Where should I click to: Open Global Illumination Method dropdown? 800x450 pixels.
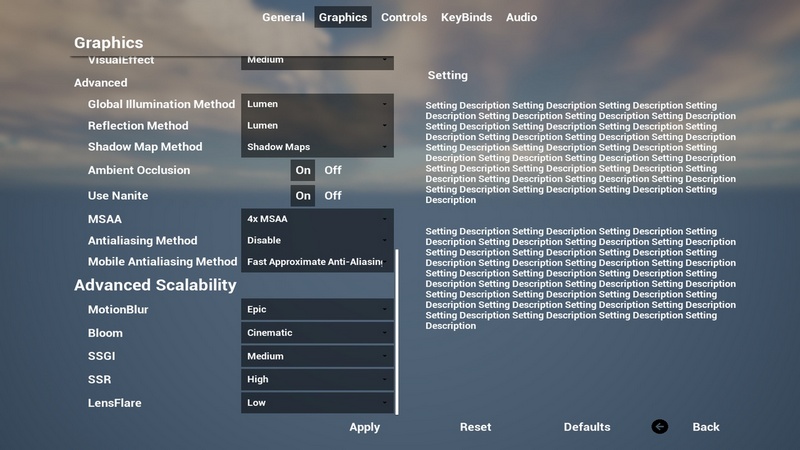(318, 104)
